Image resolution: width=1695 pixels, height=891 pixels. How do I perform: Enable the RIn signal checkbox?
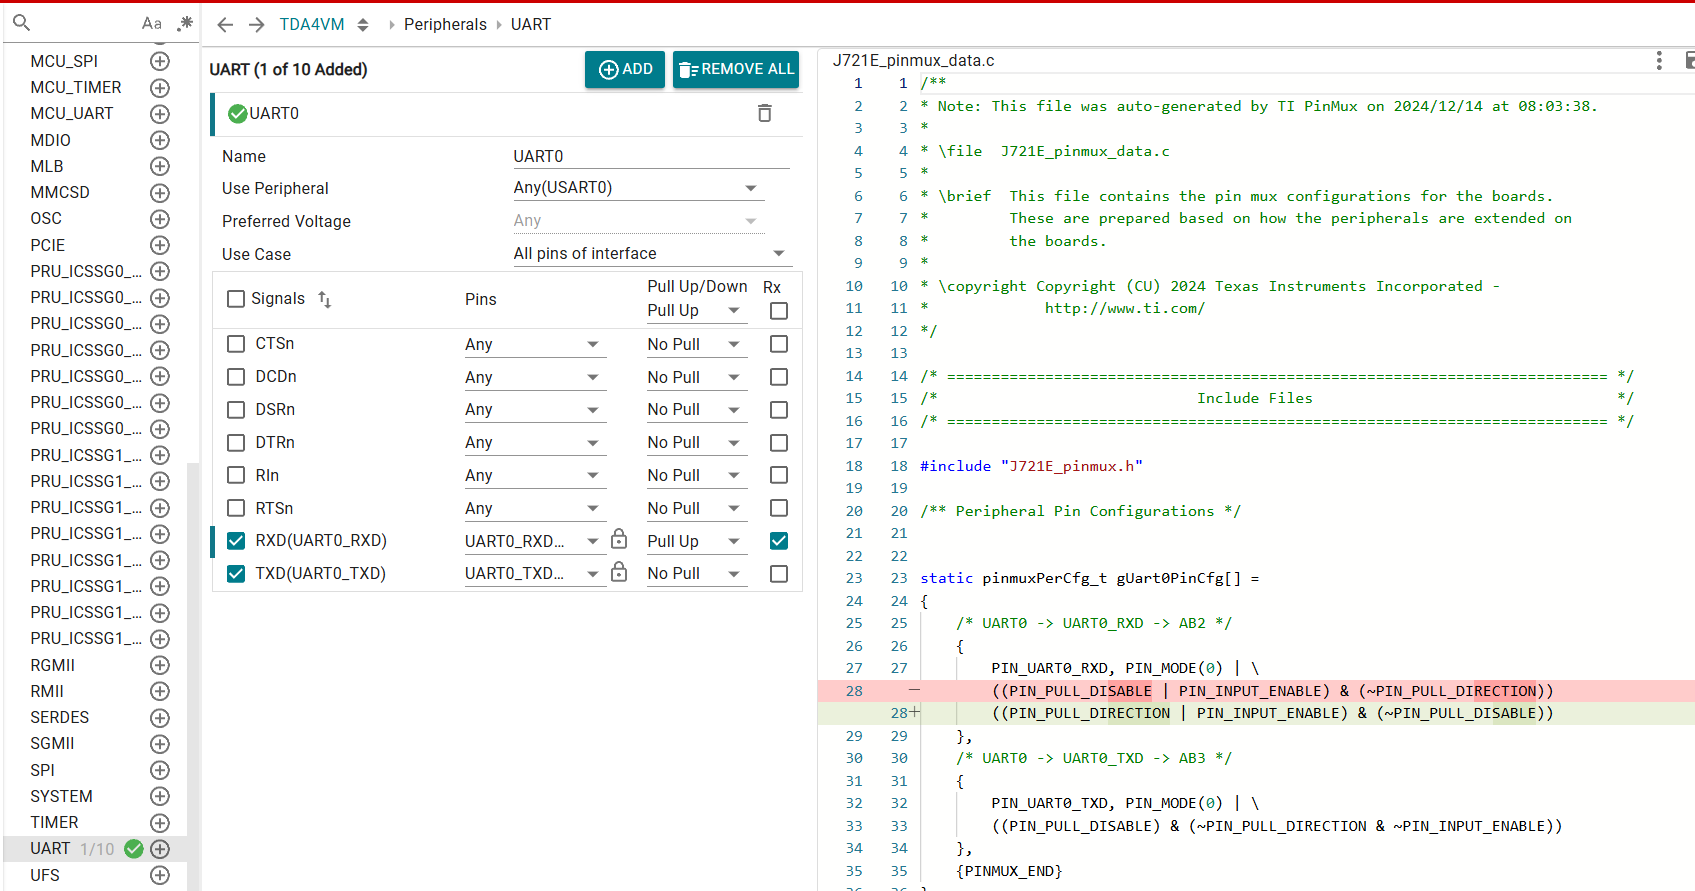236,475
